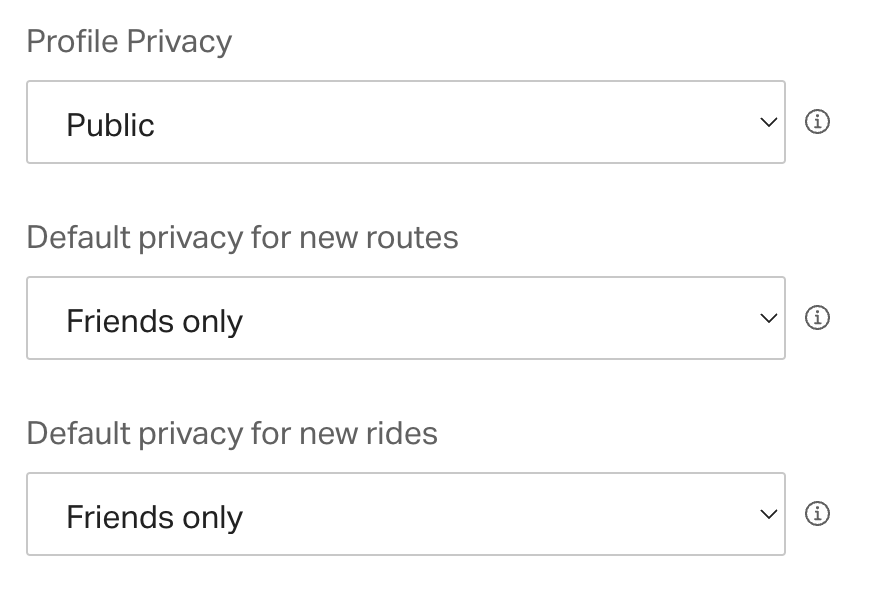Click the chevron arrow in Profile Privacy box

click(x=768, y=122)
